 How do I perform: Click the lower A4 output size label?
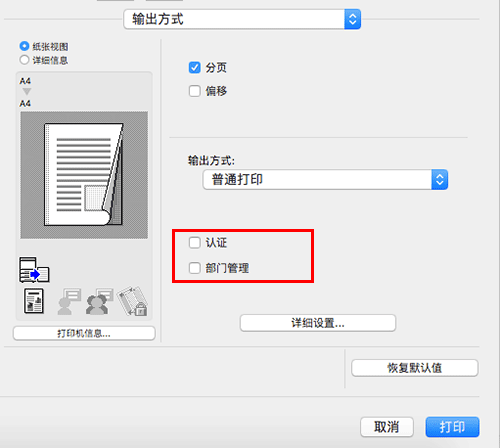25,104
